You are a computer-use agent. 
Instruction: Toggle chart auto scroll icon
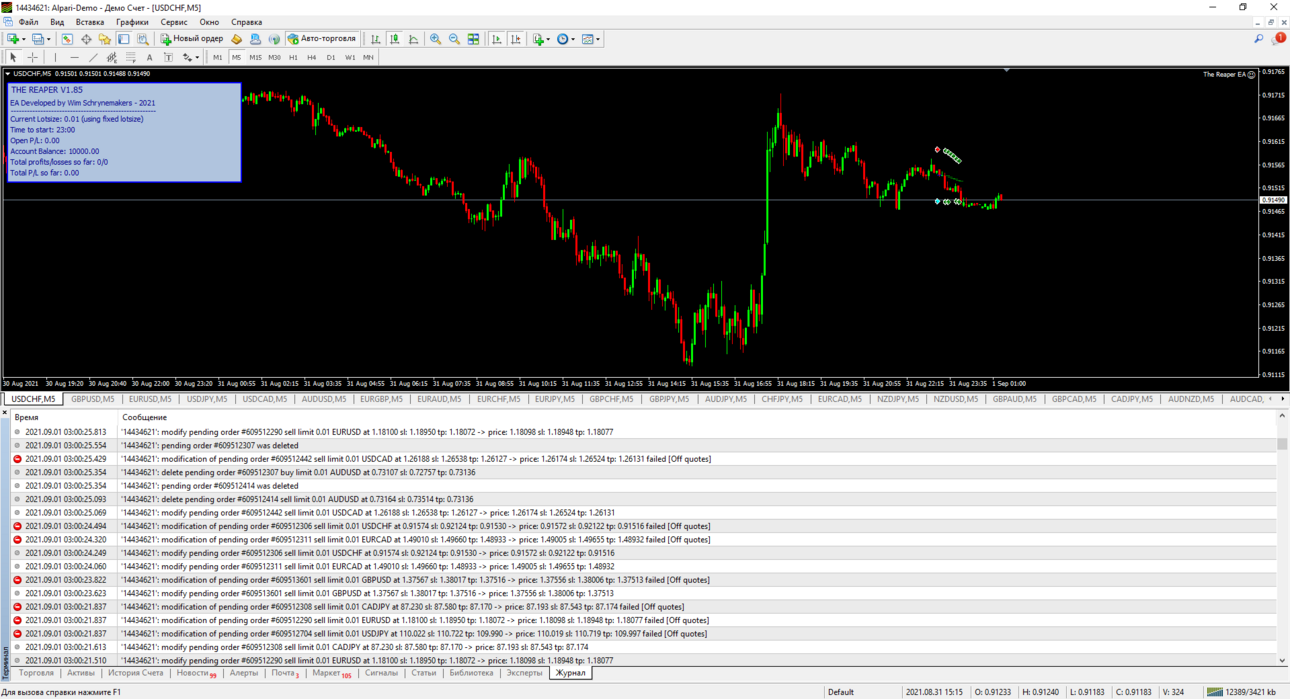click(x=497, y=39)
